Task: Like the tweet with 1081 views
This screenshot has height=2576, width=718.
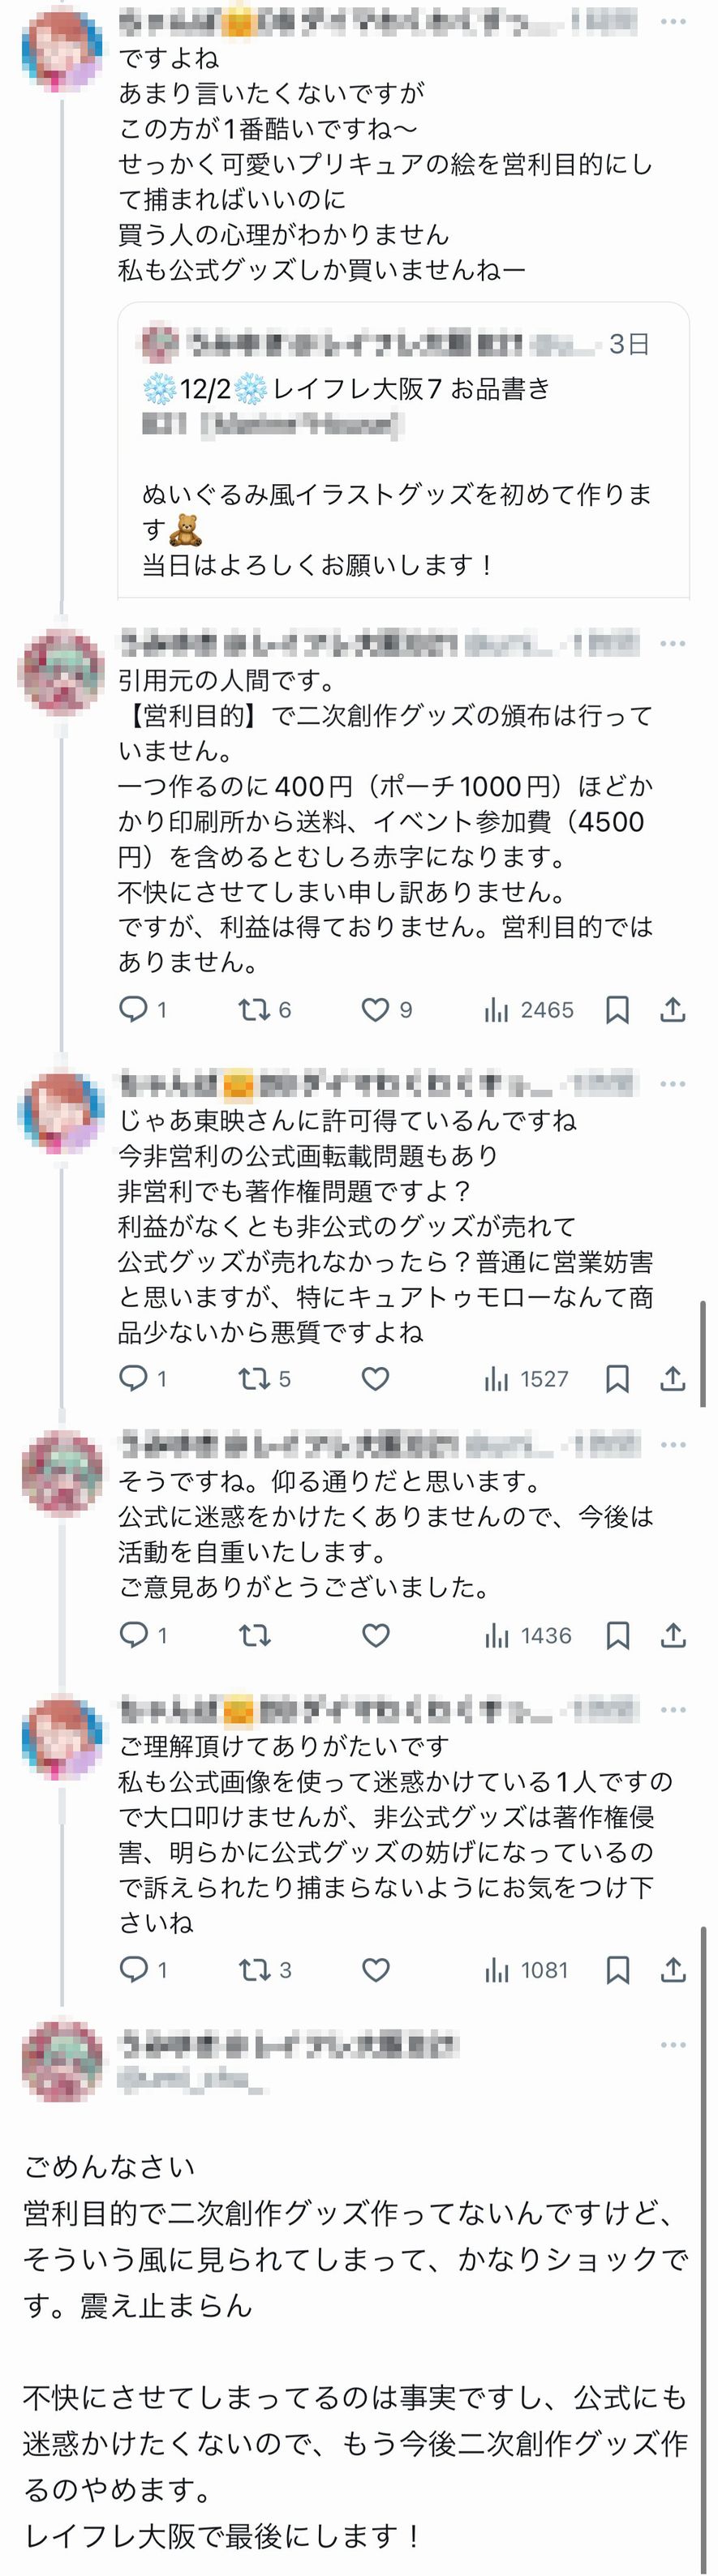Action: [375, 1970]
